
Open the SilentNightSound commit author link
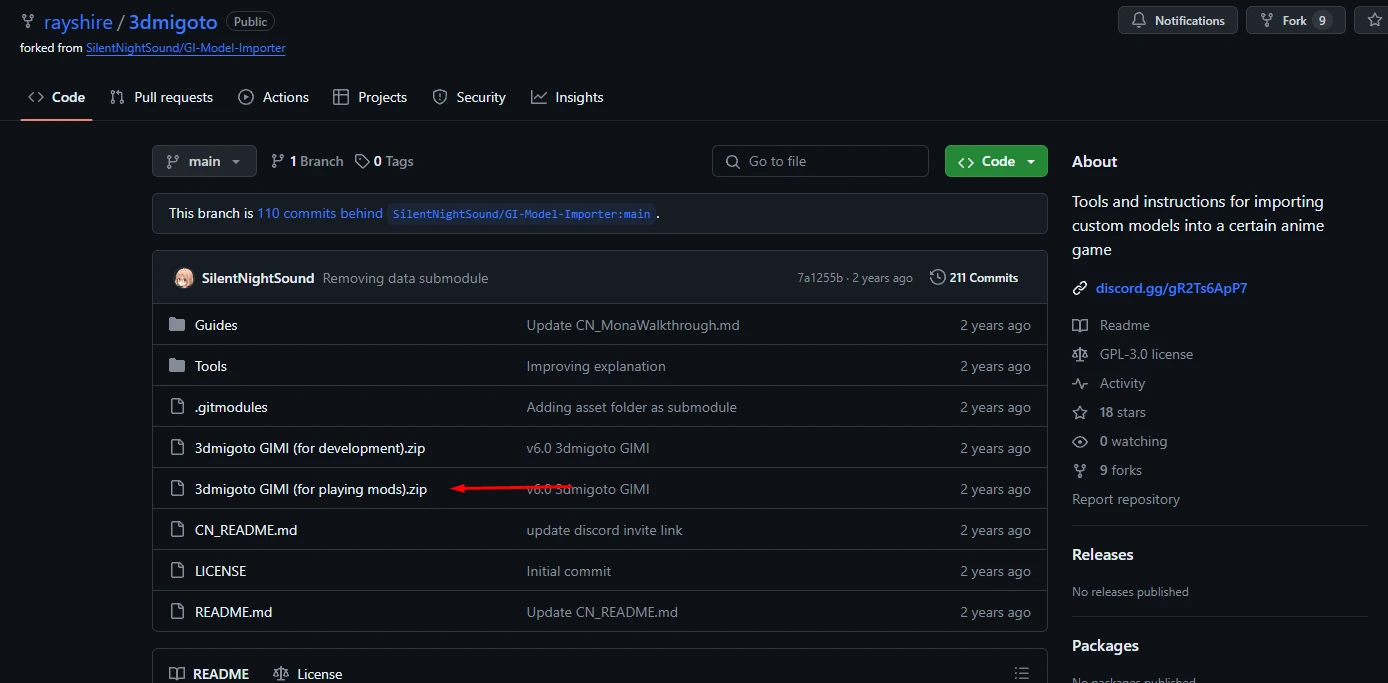258,278
